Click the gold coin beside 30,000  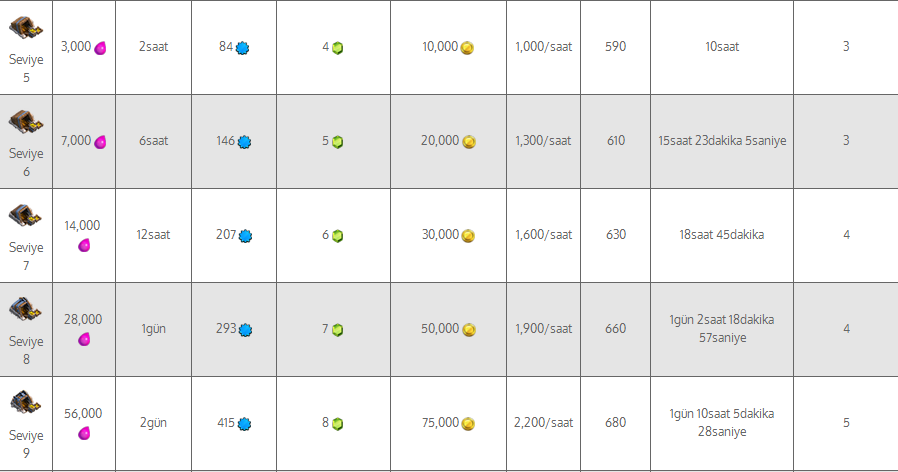(x=468, y=235)
